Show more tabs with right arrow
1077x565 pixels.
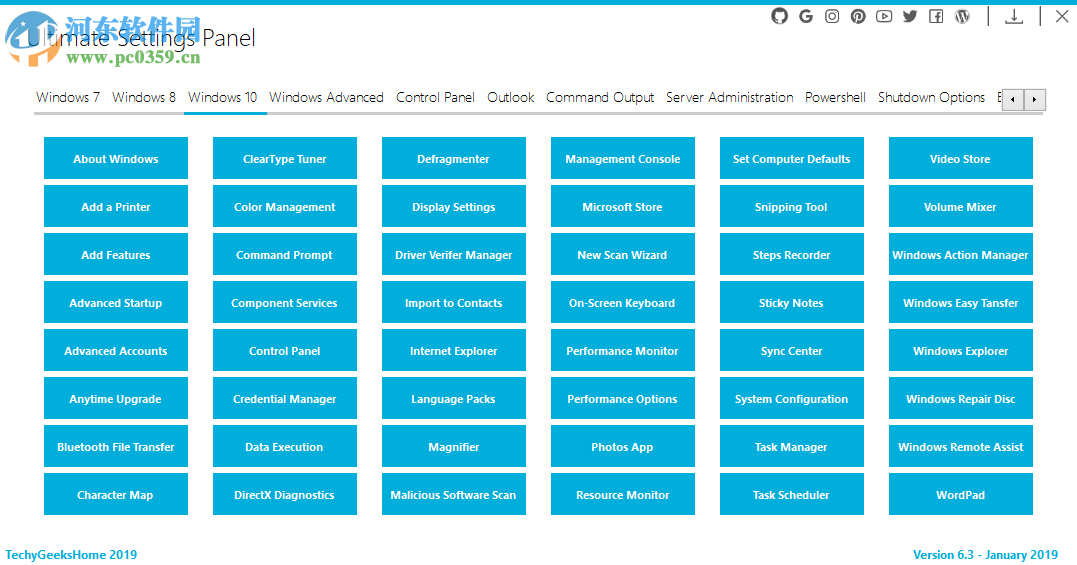(1034, 100)
